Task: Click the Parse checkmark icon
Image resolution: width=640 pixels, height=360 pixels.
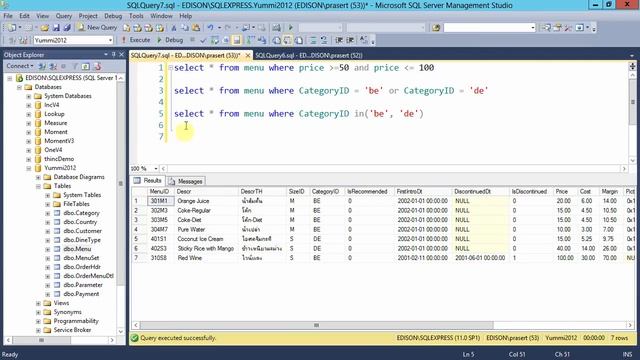Action: click(x=203, y=40)
